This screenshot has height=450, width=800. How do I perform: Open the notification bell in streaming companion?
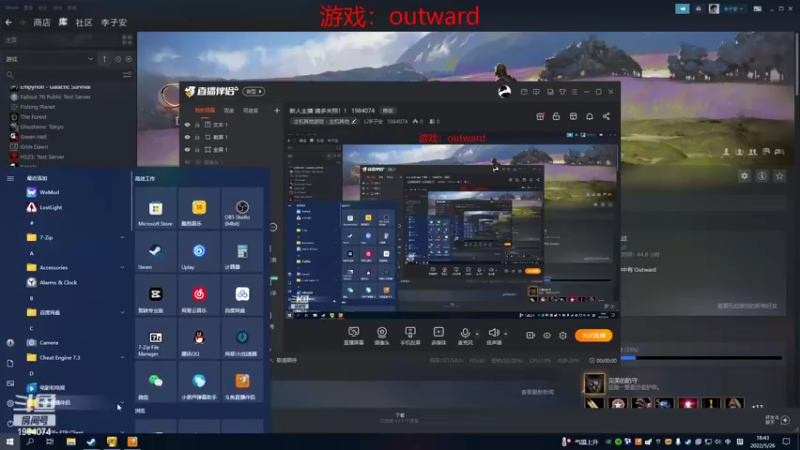click(589, 116)
